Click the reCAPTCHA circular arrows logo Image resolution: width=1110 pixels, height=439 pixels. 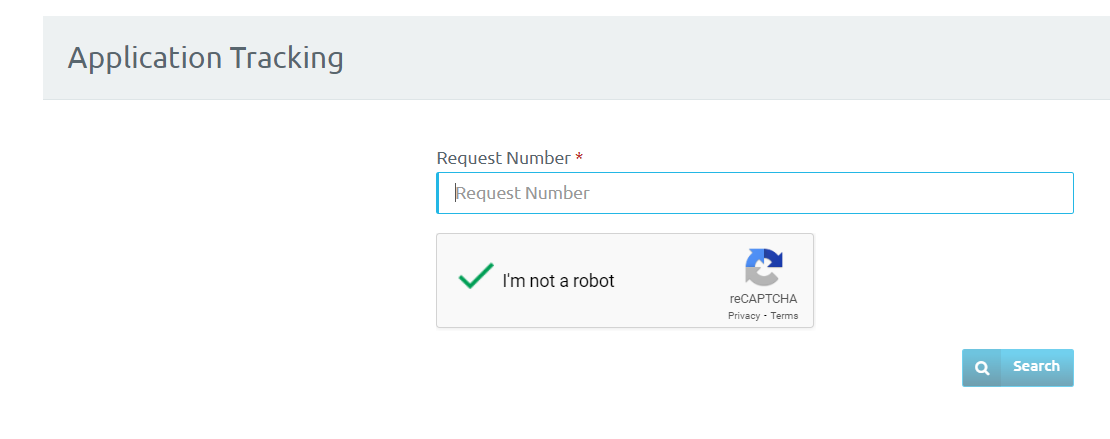pos(763,267)
